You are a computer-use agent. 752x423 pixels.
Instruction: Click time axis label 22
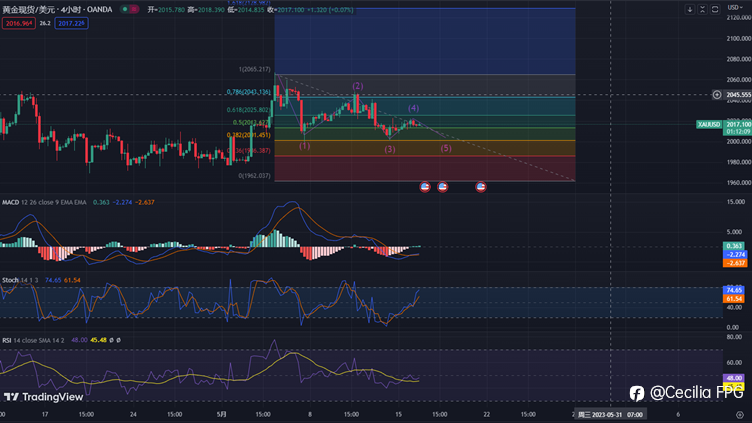tap(487, 414)
